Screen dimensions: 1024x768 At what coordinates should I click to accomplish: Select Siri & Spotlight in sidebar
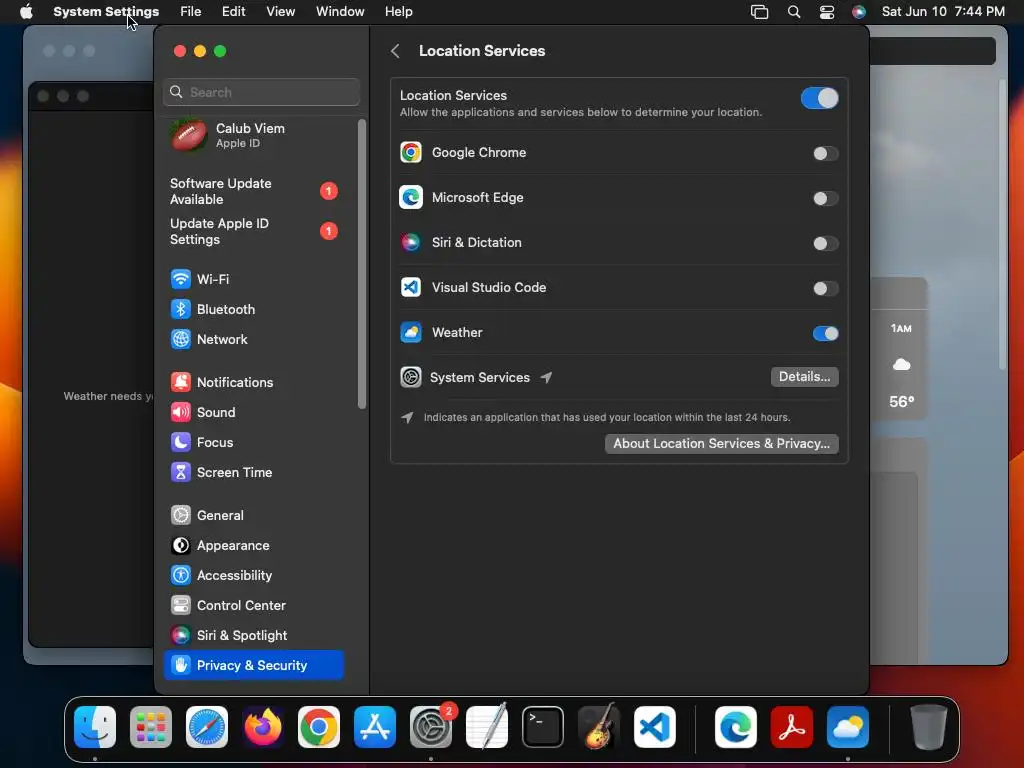tap(253, 635)
